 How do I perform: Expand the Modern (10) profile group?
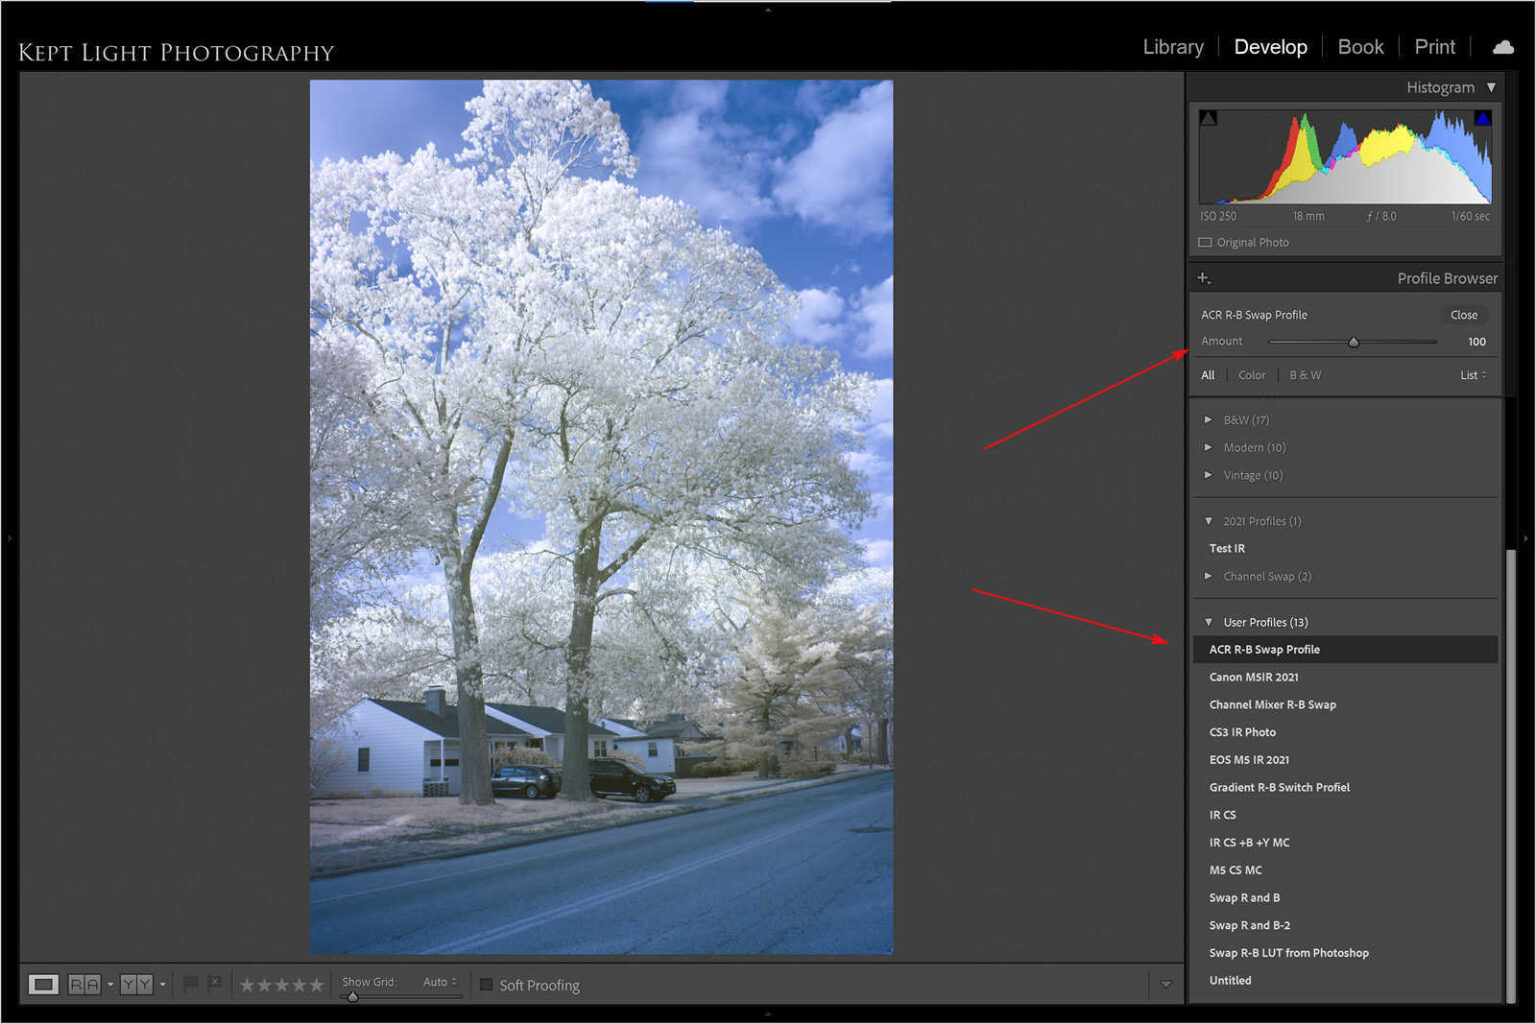[x=1208, y=447]
